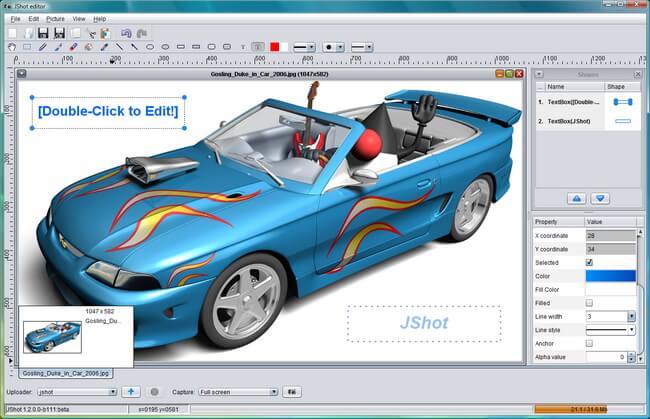
Task: Open the Edit menu
Action: [34, 19]
